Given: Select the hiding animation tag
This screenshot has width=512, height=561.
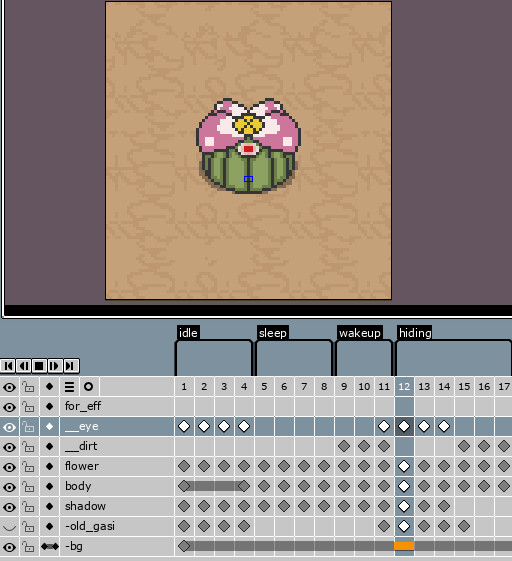Looking at the screenshot, I should click(x=415, y=333).
